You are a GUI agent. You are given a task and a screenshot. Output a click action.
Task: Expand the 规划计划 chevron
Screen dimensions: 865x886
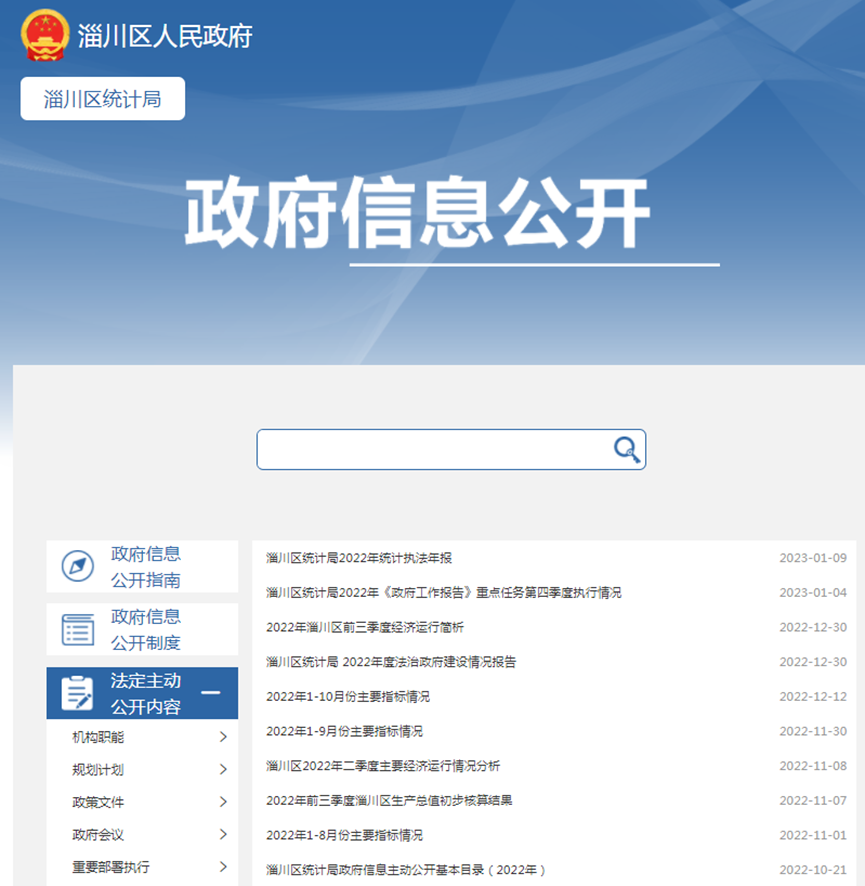click(223, 770)
